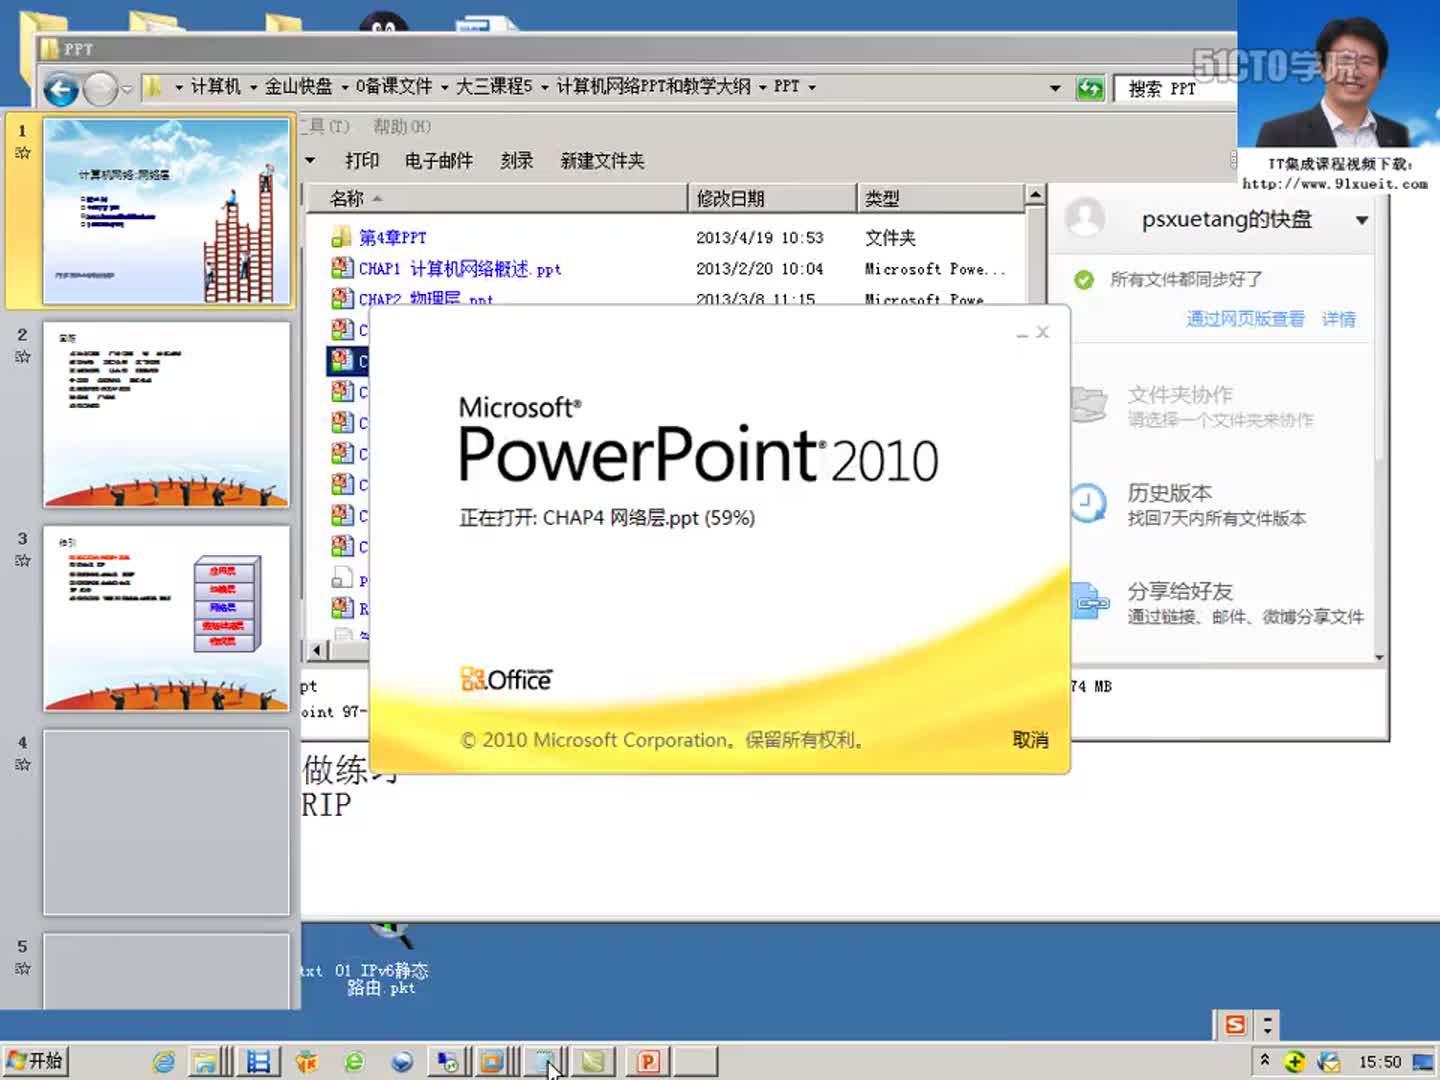Click the animation star icon under slide 2
This screenshot has width=1440, height=1080.
point(23,356)
